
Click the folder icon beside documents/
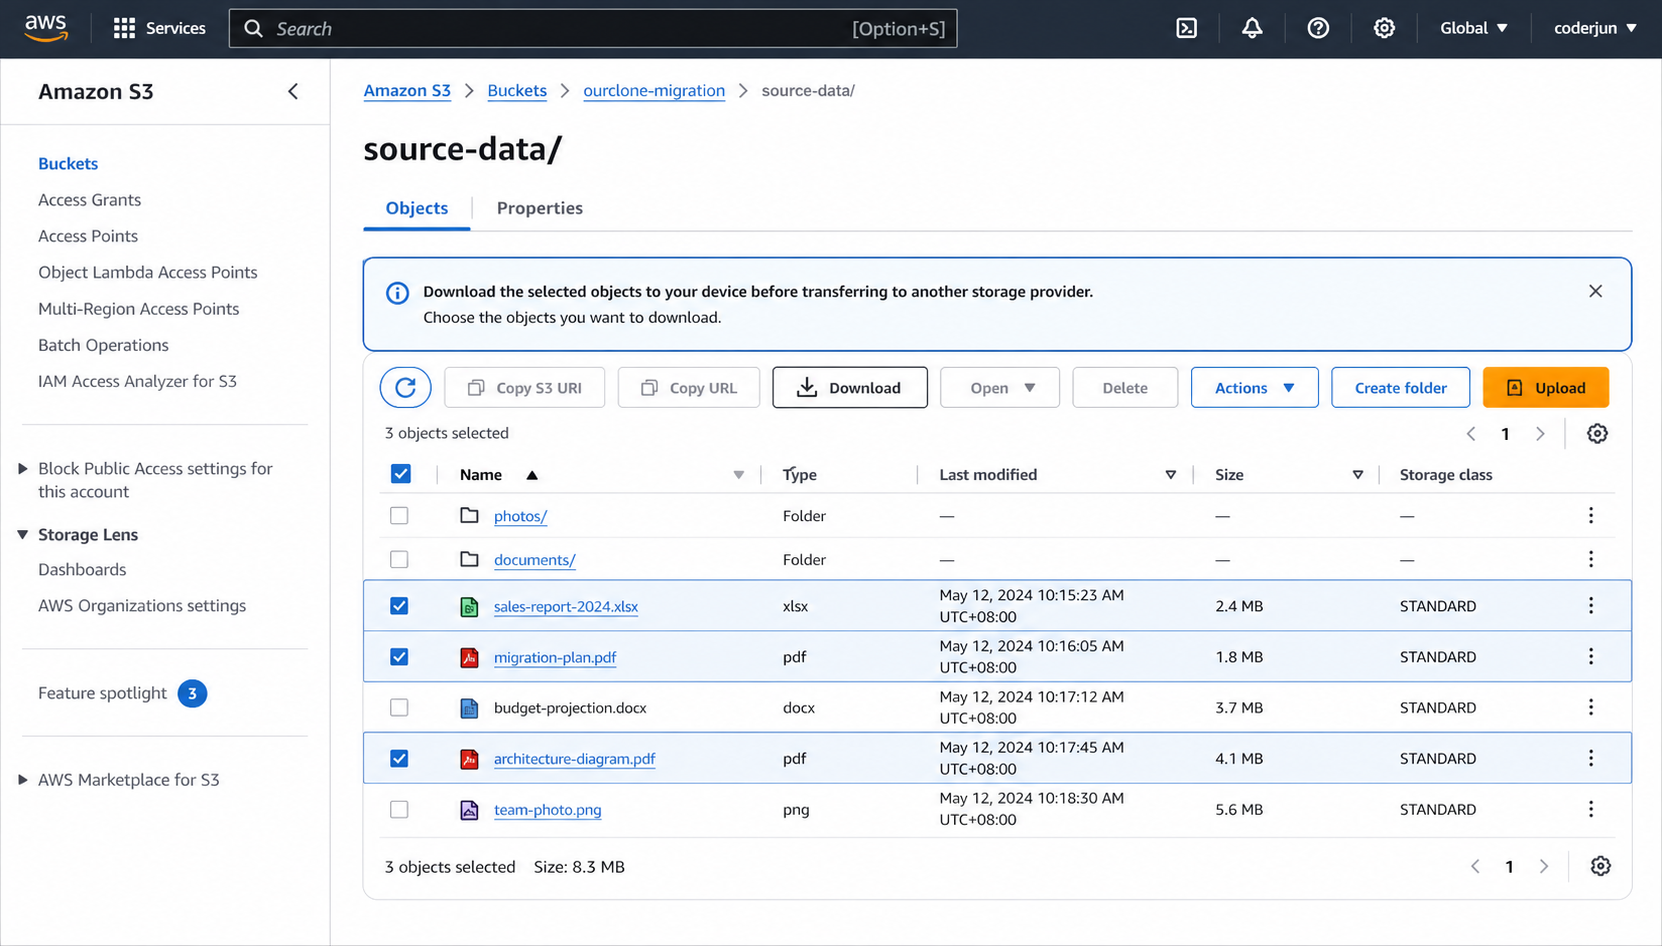469,559
